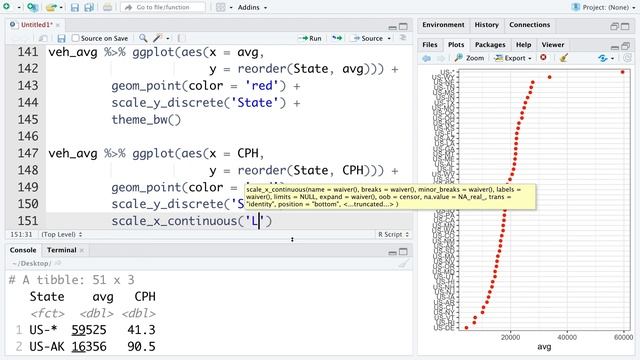Image resolution: width=640 pixels, height=360 pixels.
Task: Click the view working directory arrow icon
Action: click(x=58, y=264)
